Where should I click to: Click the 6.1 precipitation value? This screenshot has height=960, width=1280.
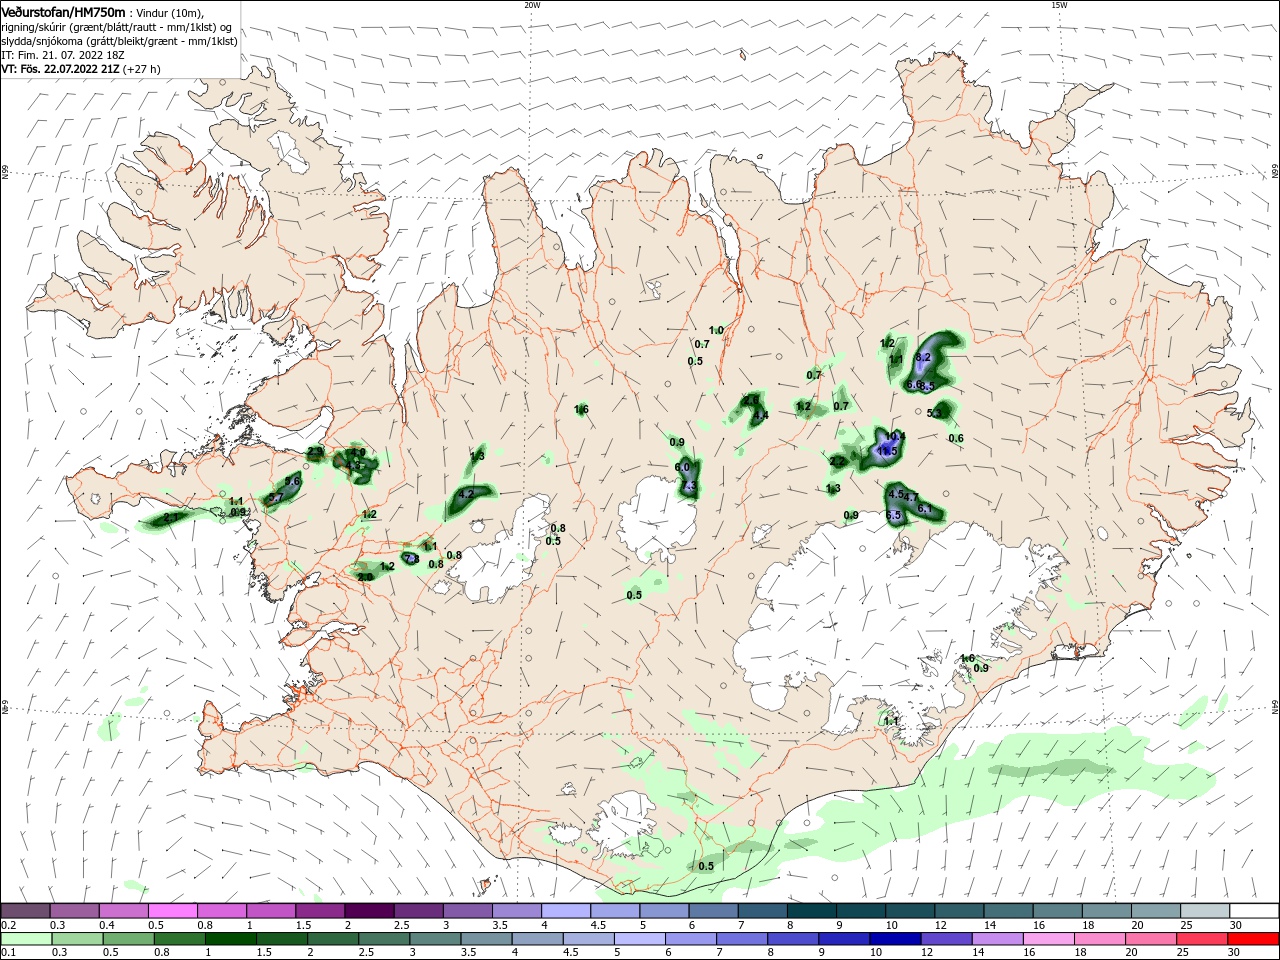pyautogui.click(x=925, y=510)
